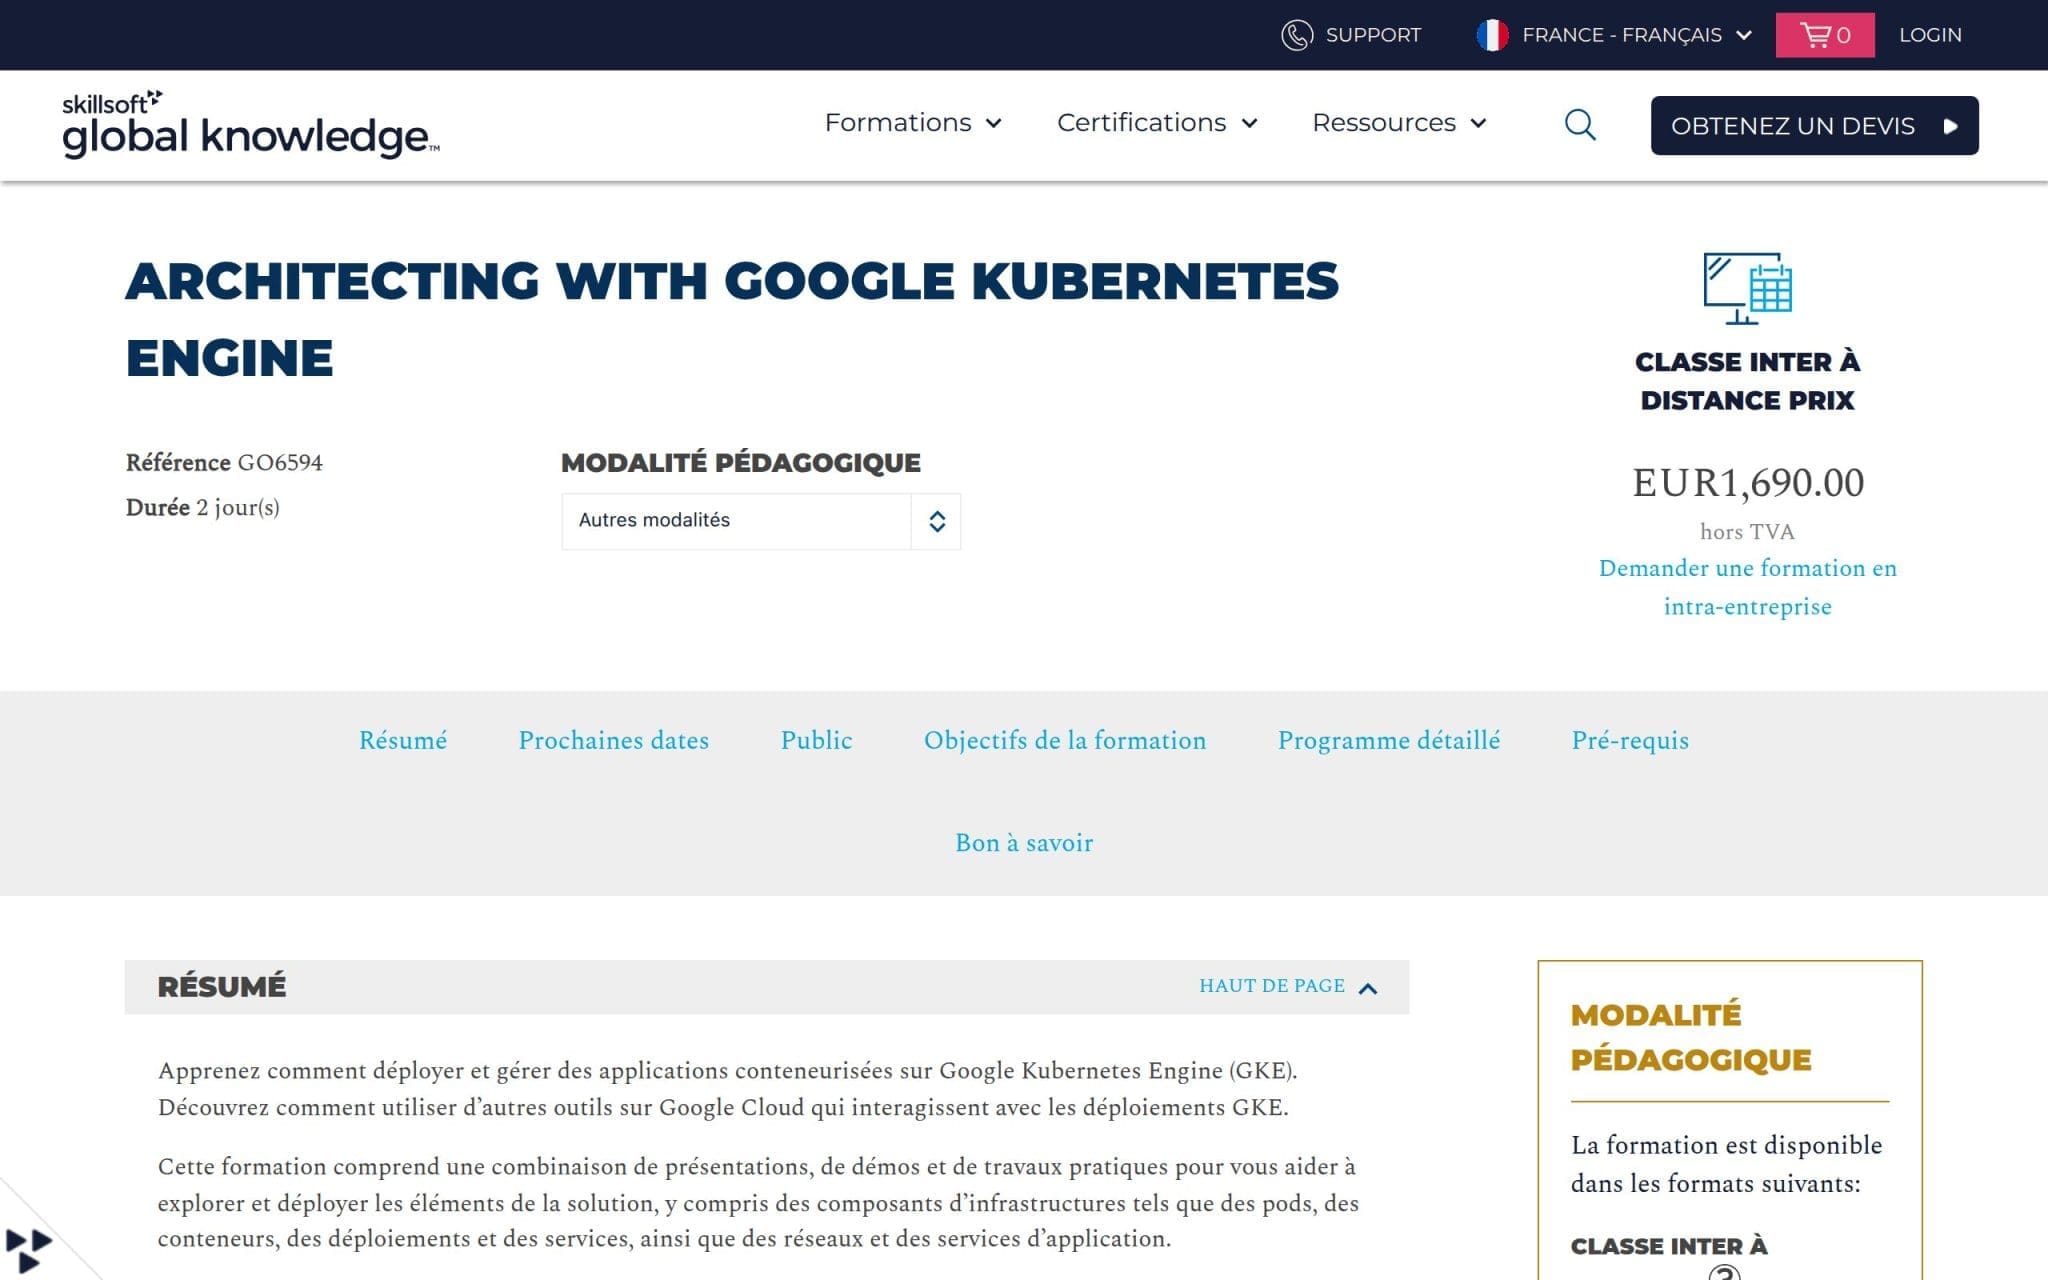2048x1280 pixels.
Task: Click the SUPPORT link
Action: pyautogui.click(x=1373, y=35)
